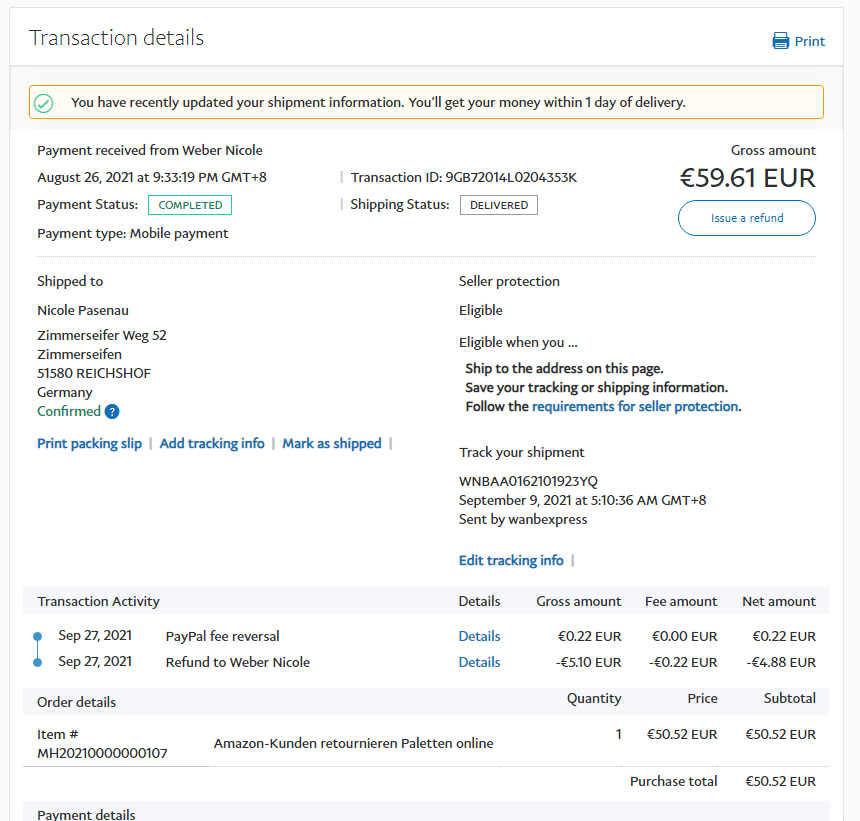Click Edit tracking info
Screen dimensions: 860x821
coord(511,560)
